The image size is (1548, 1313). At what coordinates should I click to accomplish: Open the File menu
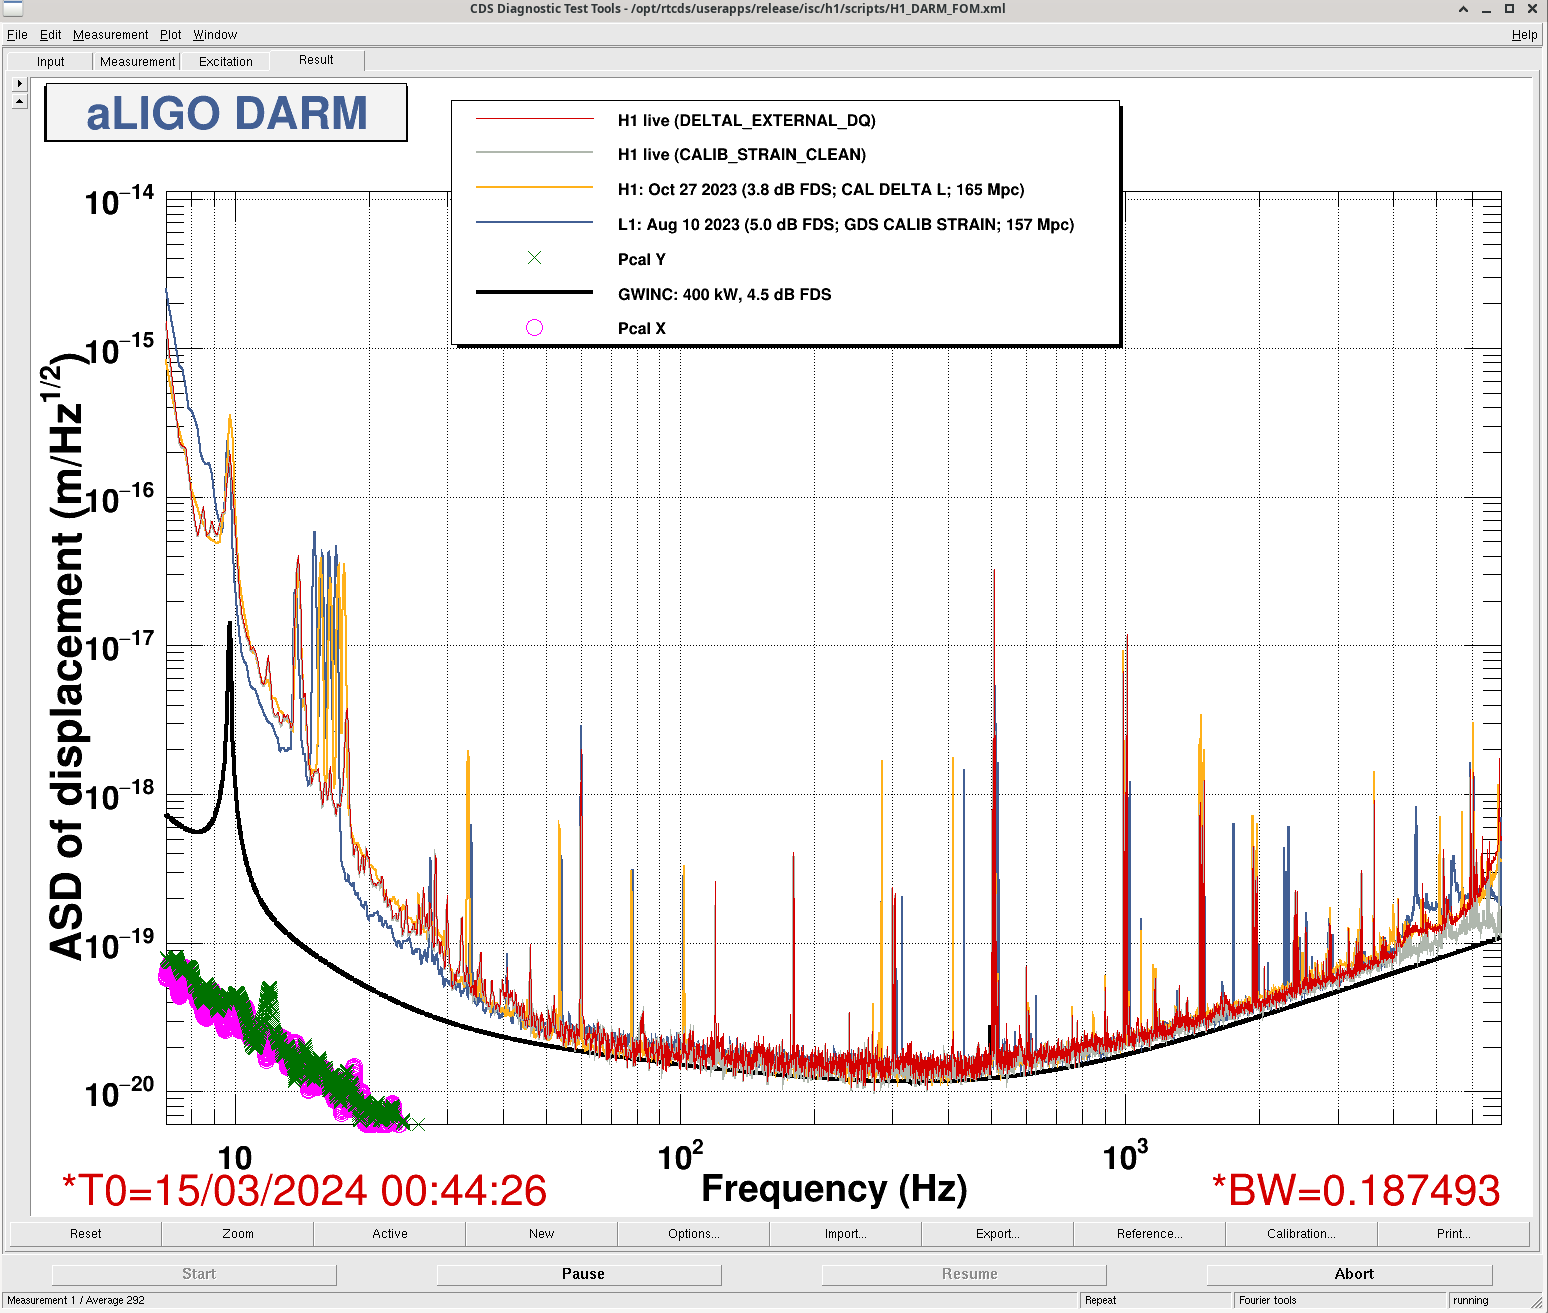pyautogui.click(x=17, y=35)
